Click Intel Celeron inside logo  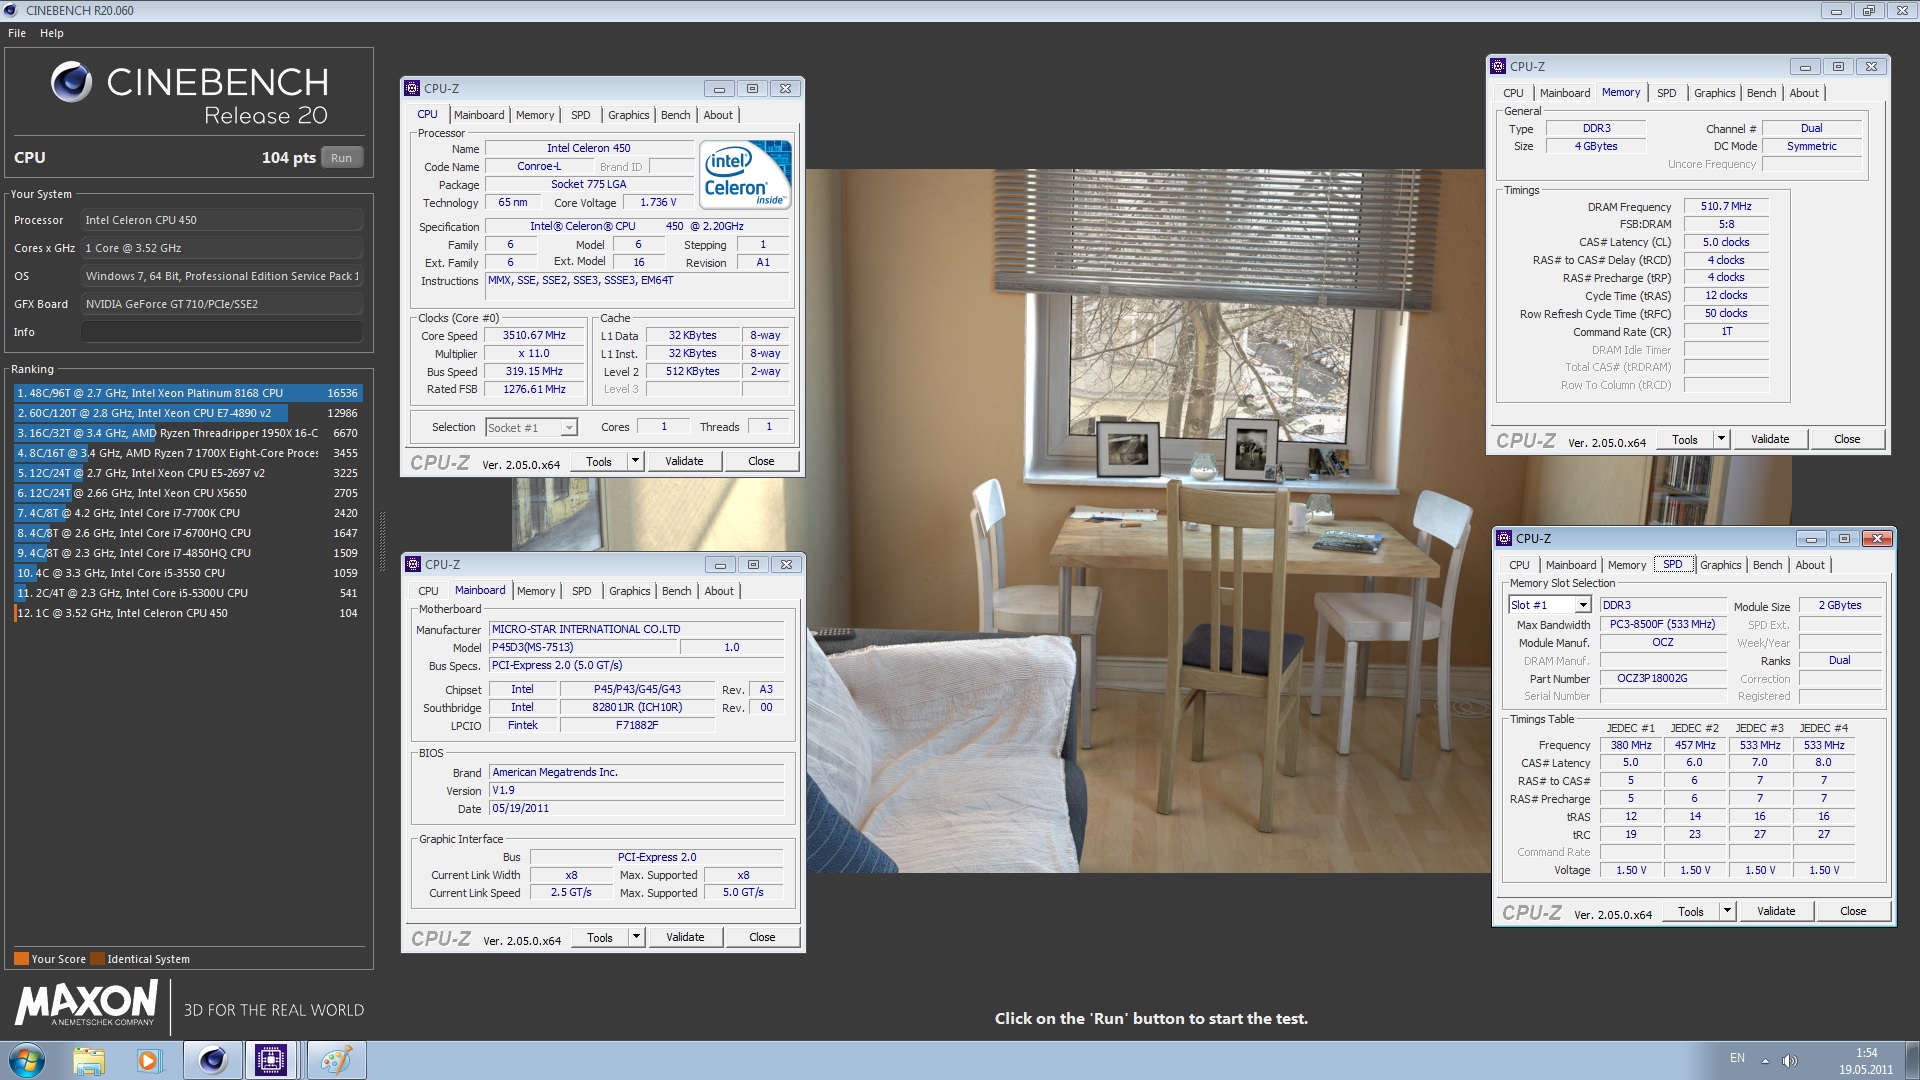pyautogui.click(x=746, y=174)
